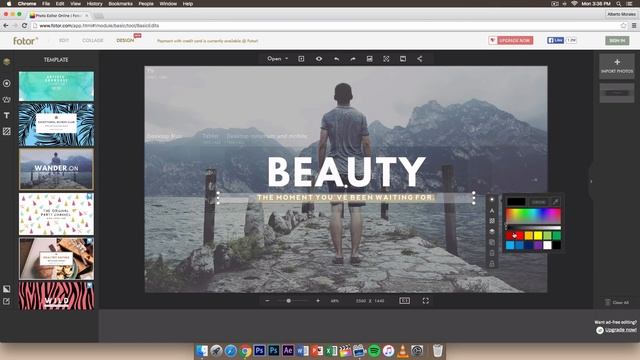
Task: Switch to the Design tab
Action: (x=125, y=40)
